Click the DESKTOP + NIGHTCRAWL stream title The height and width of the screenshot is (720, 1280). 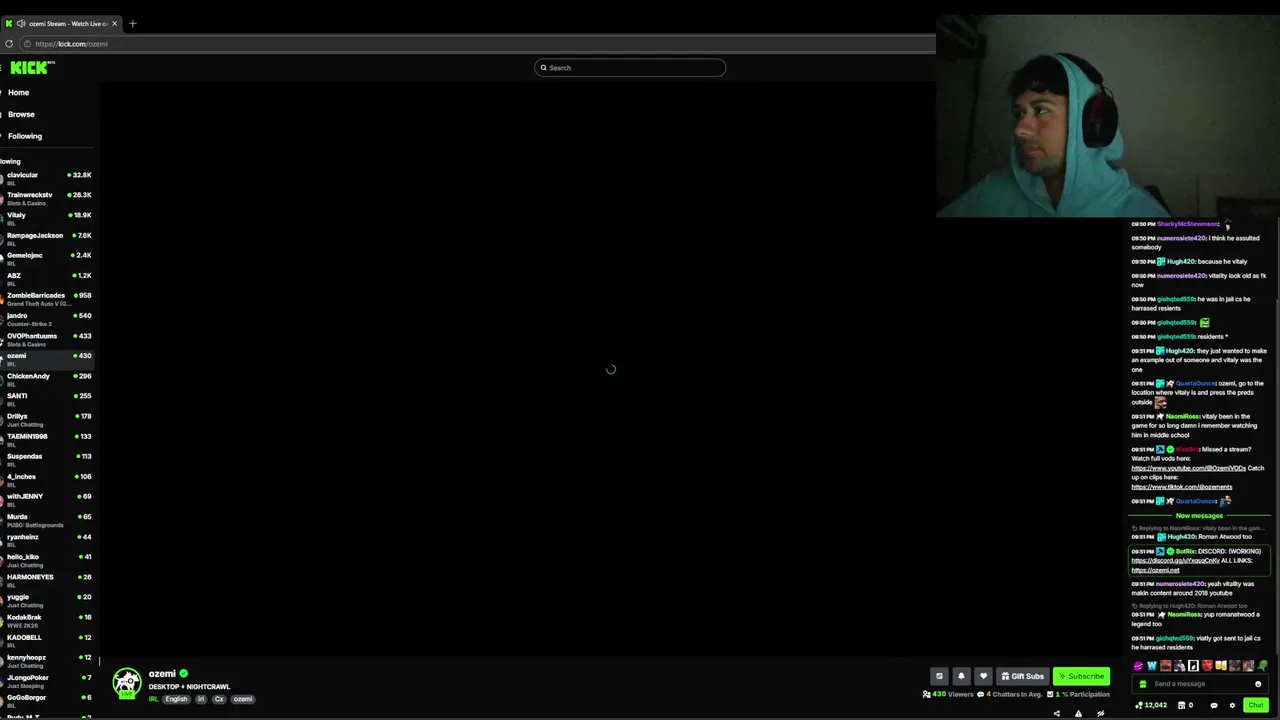pyautogui.click(x=189, y=687)
